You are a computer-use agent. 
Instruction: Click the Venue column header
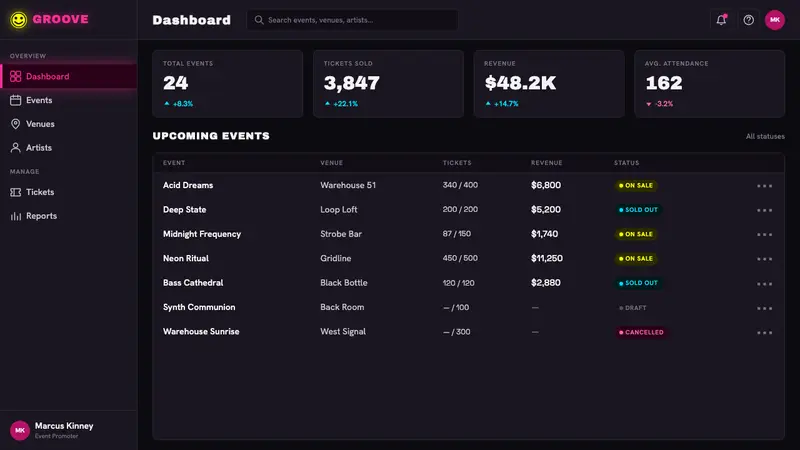(x=332, y=163)
